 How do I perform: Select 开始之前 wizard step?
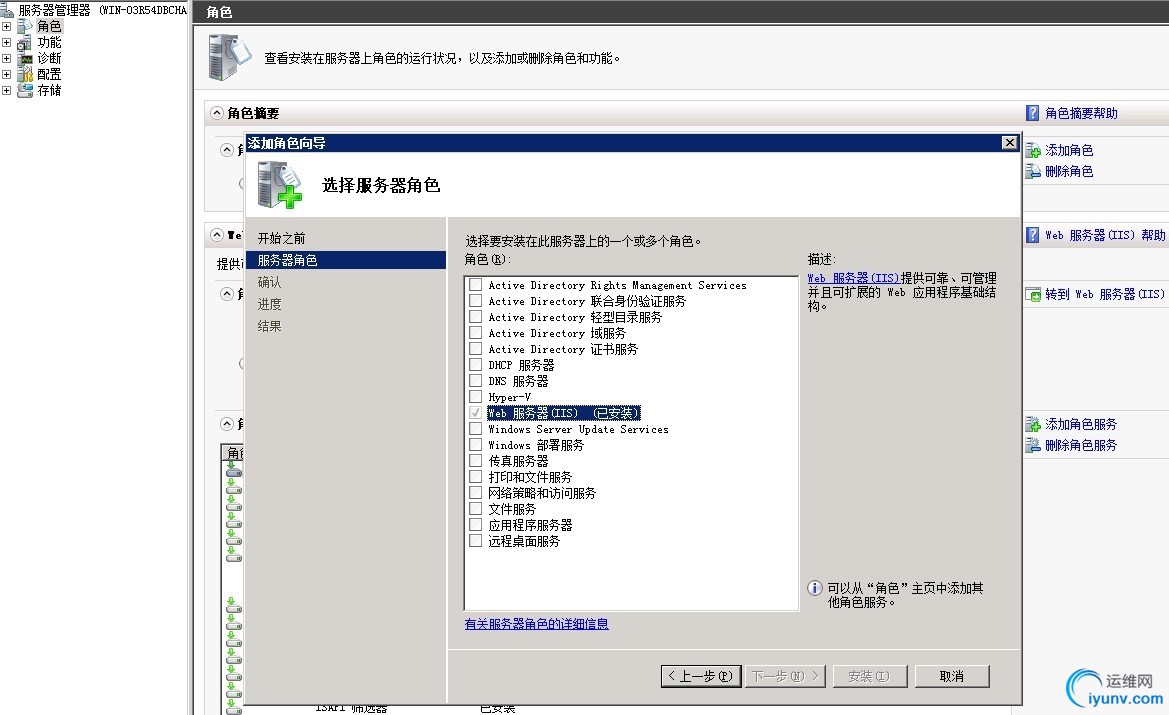[282, 239]
